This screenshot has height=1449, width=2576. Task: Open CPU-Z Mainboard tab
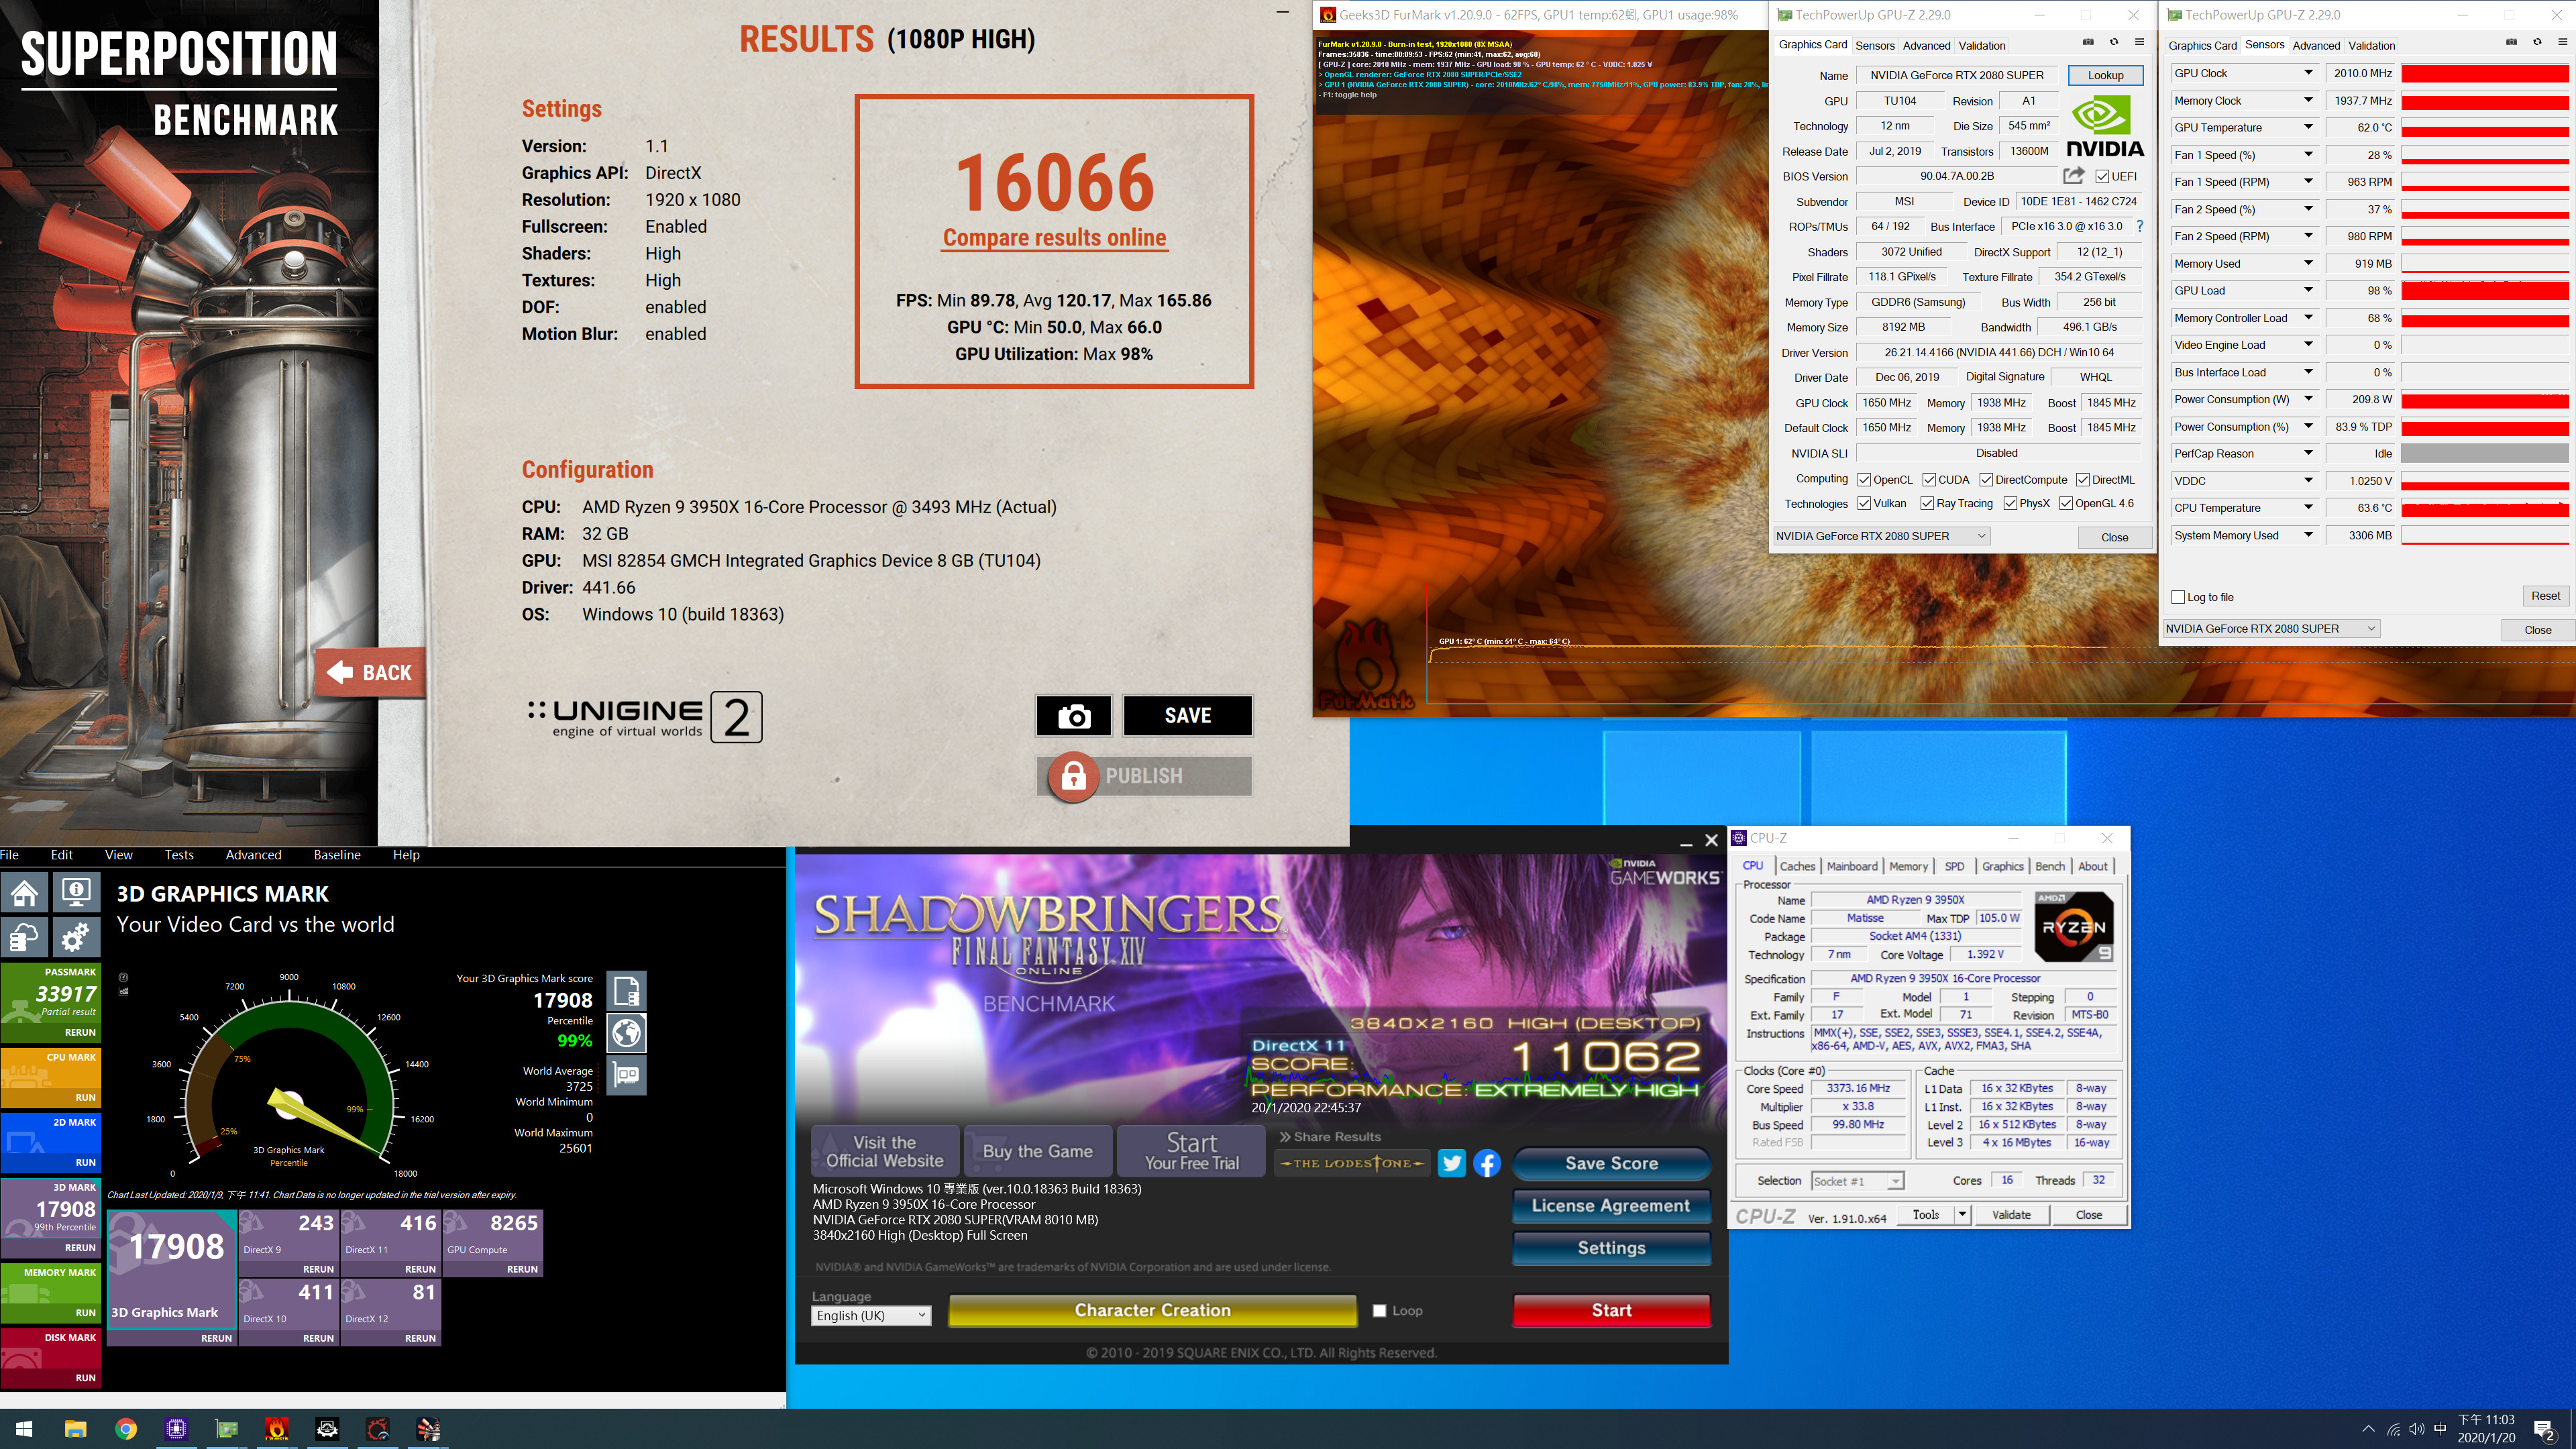(x=1852, y=867)
